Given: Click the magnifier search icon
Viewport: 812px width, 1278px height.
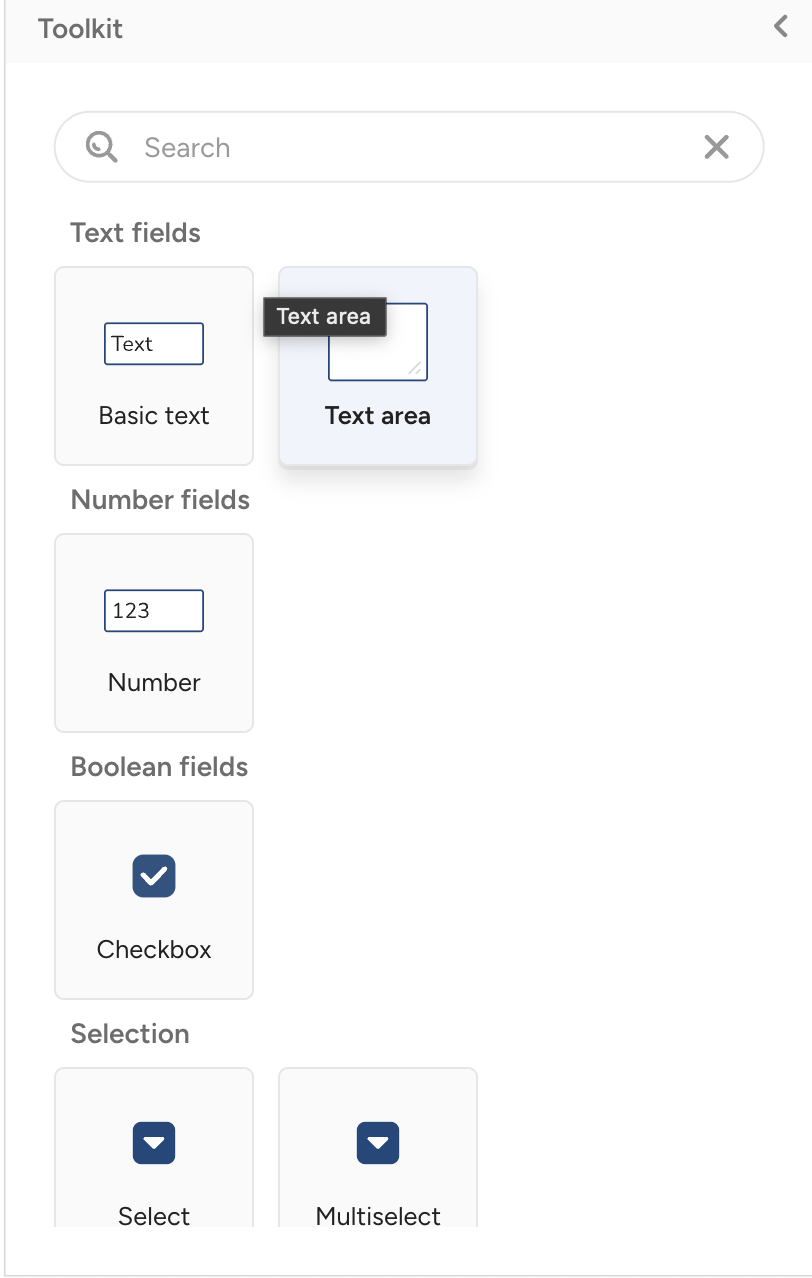Looking at the screenshot, I should (x=101, y=148).
